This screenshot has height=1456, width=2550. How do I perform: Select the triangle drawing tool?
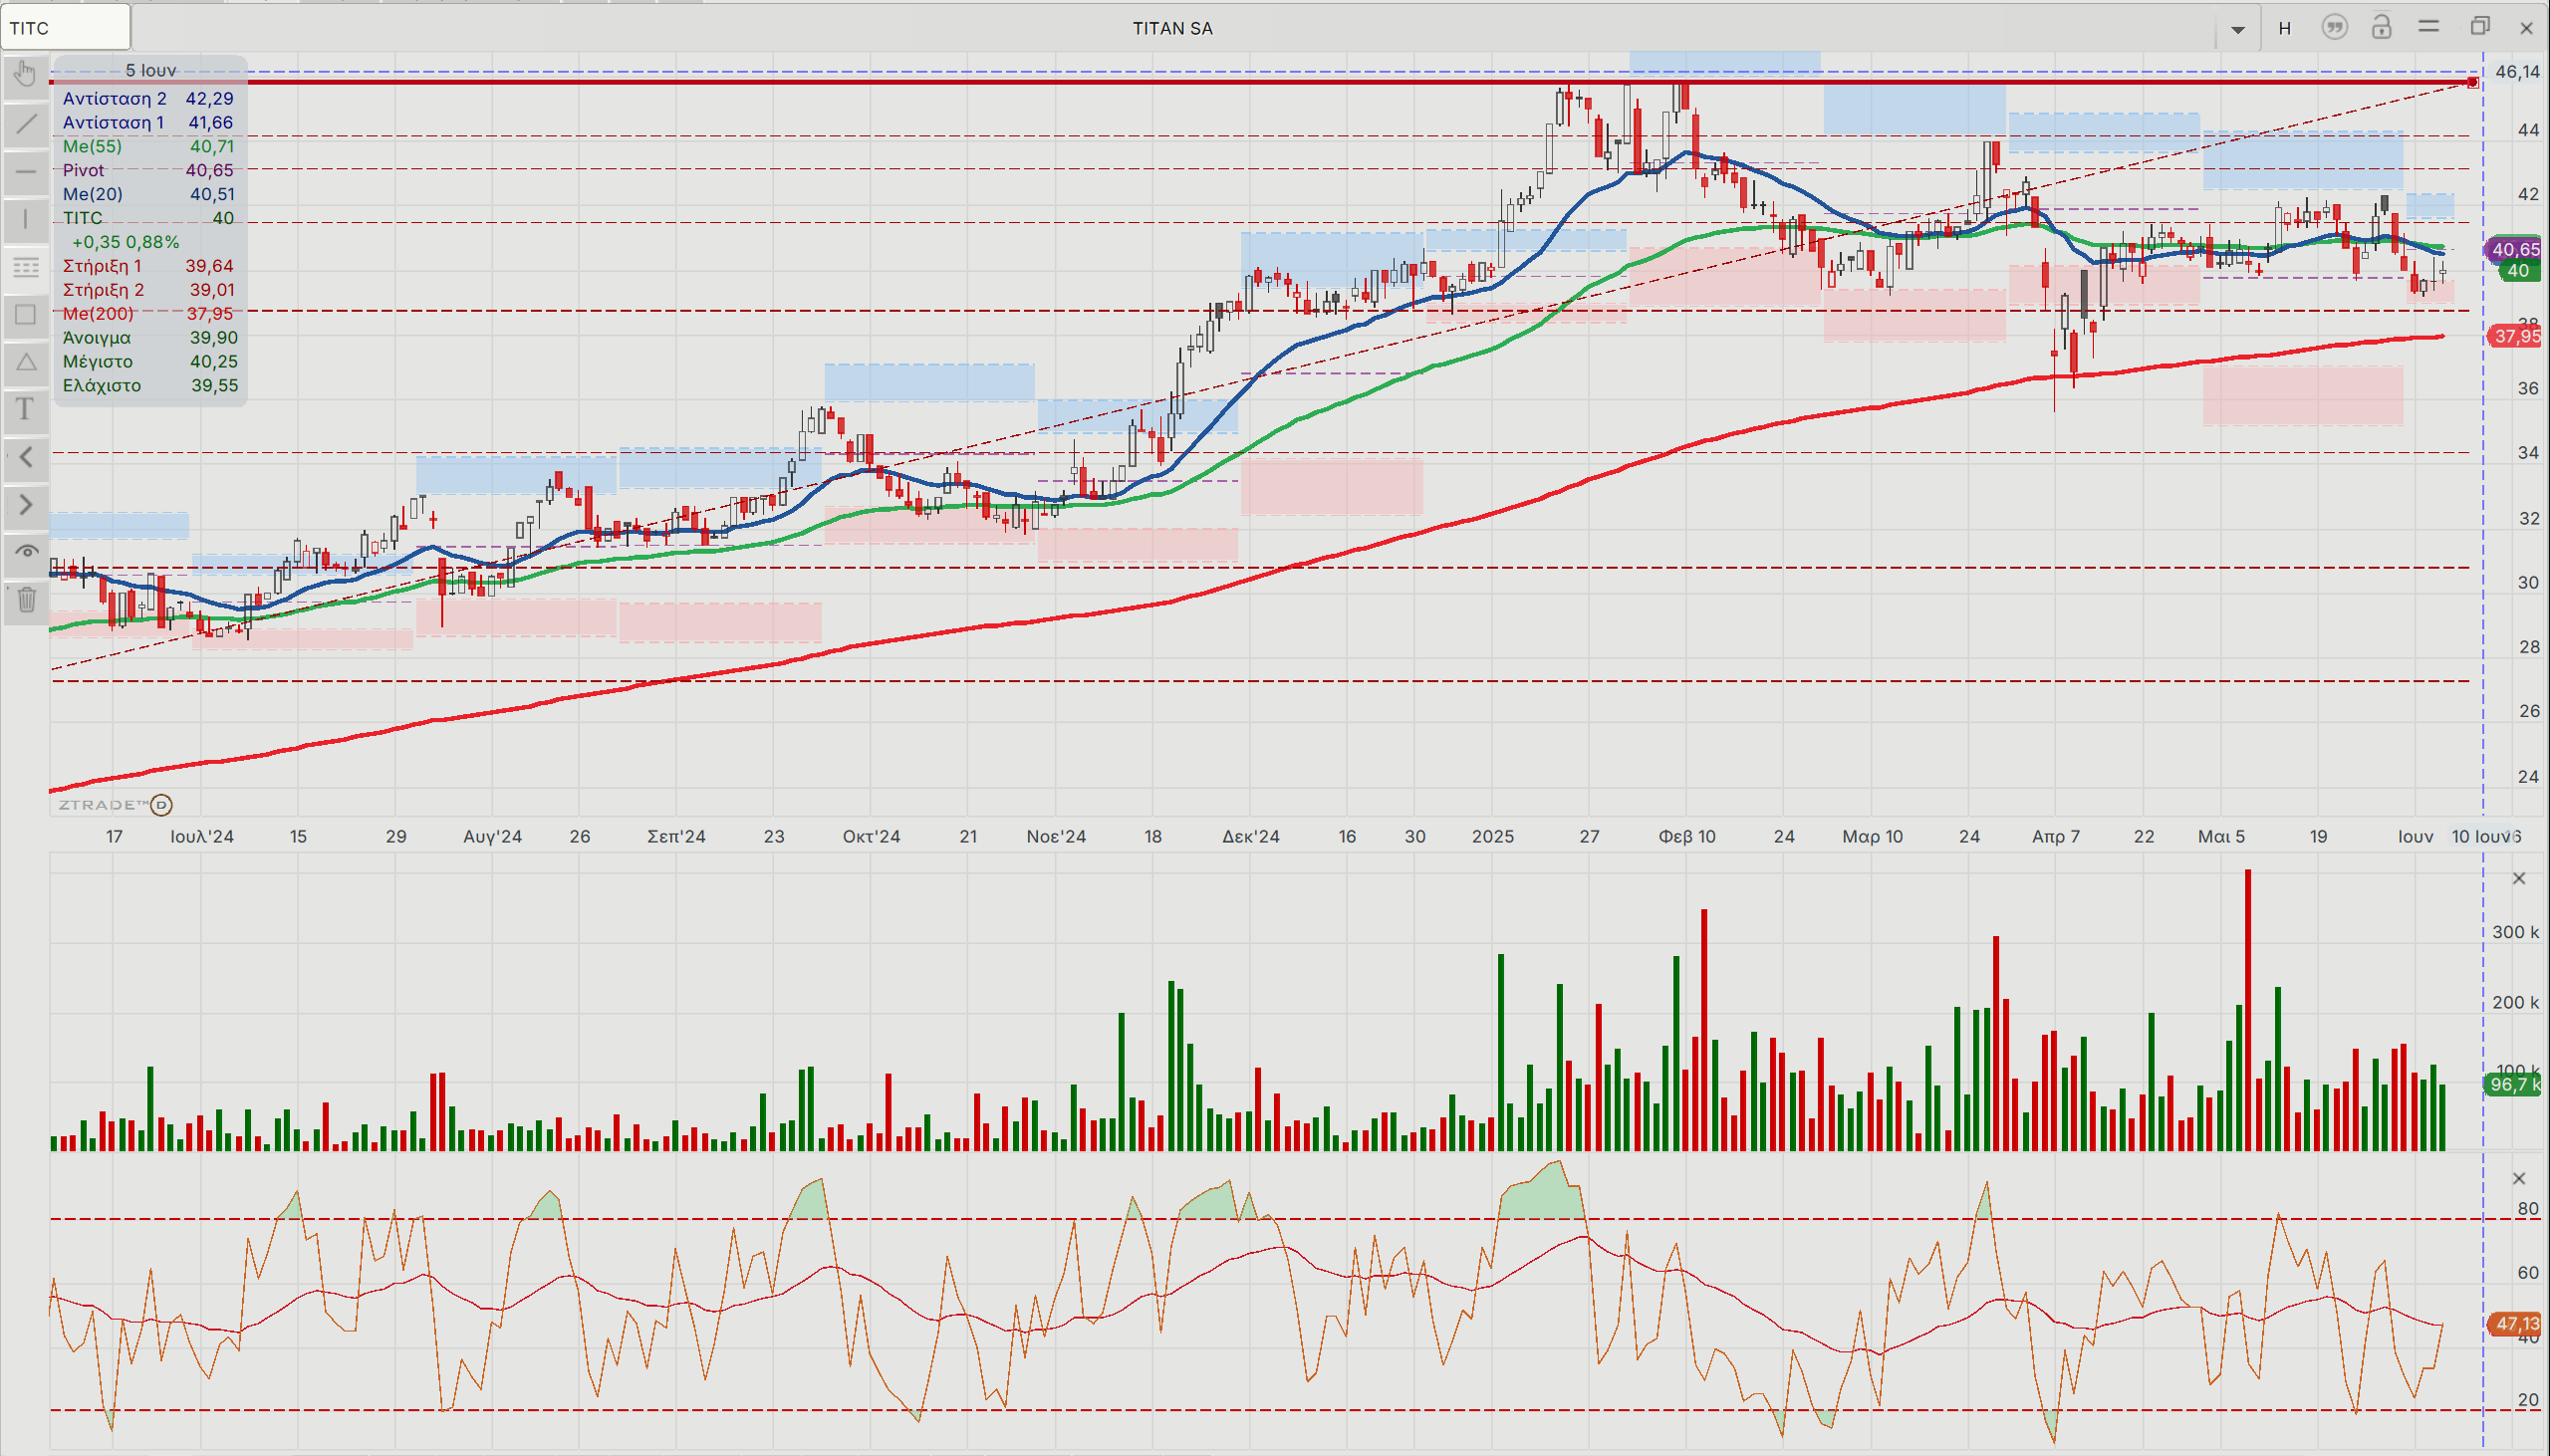tap(26, 362)
